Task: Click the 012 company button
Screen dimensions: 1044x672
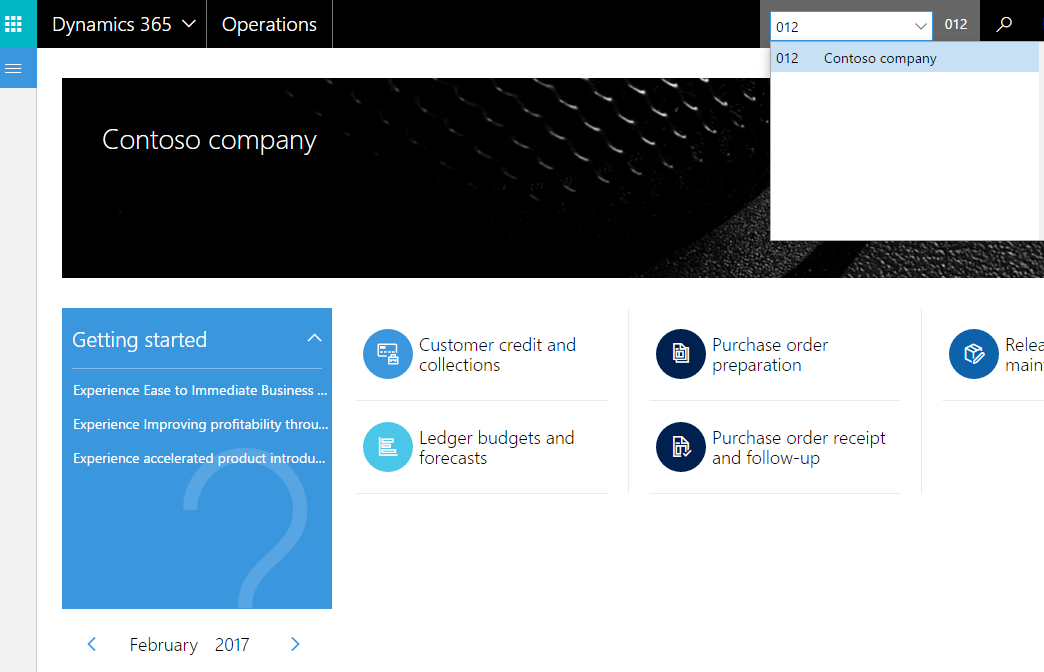Action: [x=955, y=25]
